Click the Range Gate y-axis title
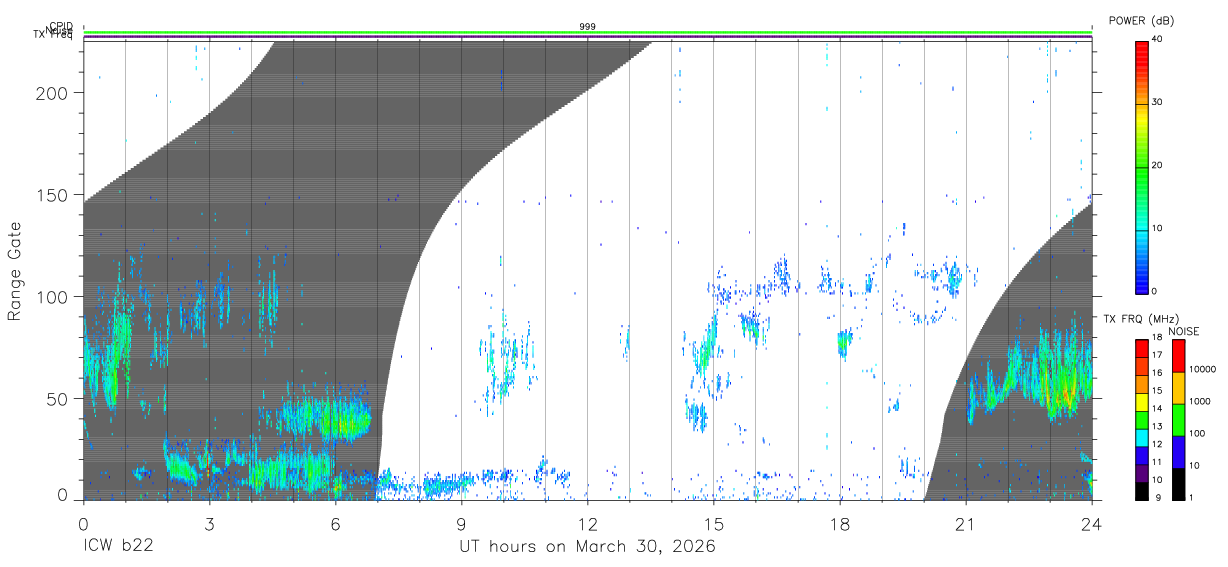The image size is (1228, 567). 15,271
